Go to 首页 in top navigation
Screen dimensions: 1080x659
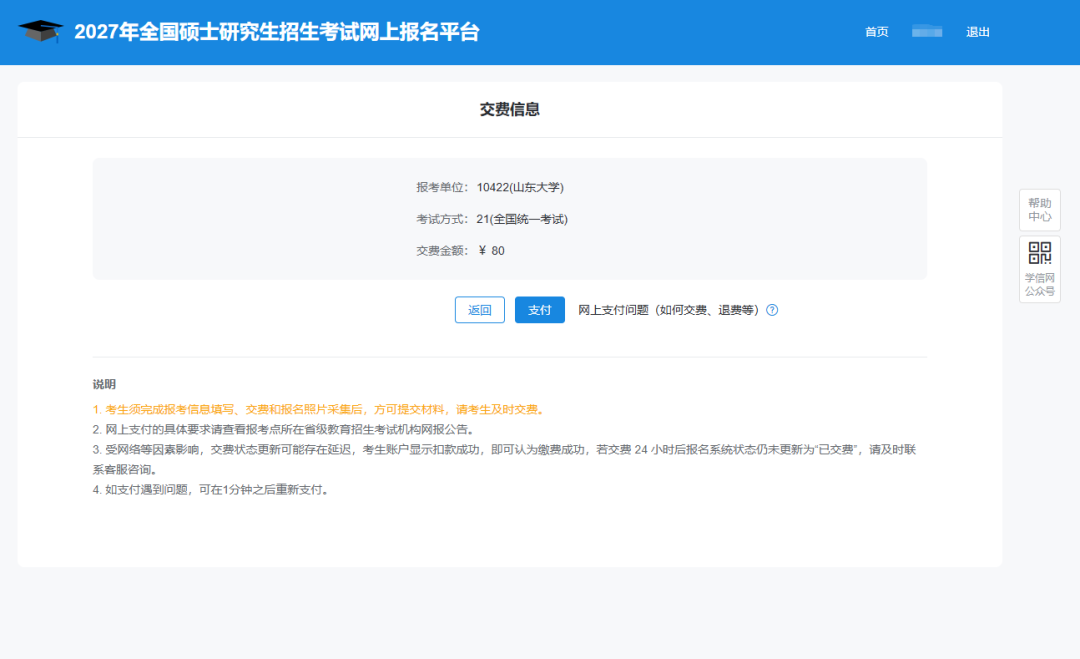pos(876,32)
